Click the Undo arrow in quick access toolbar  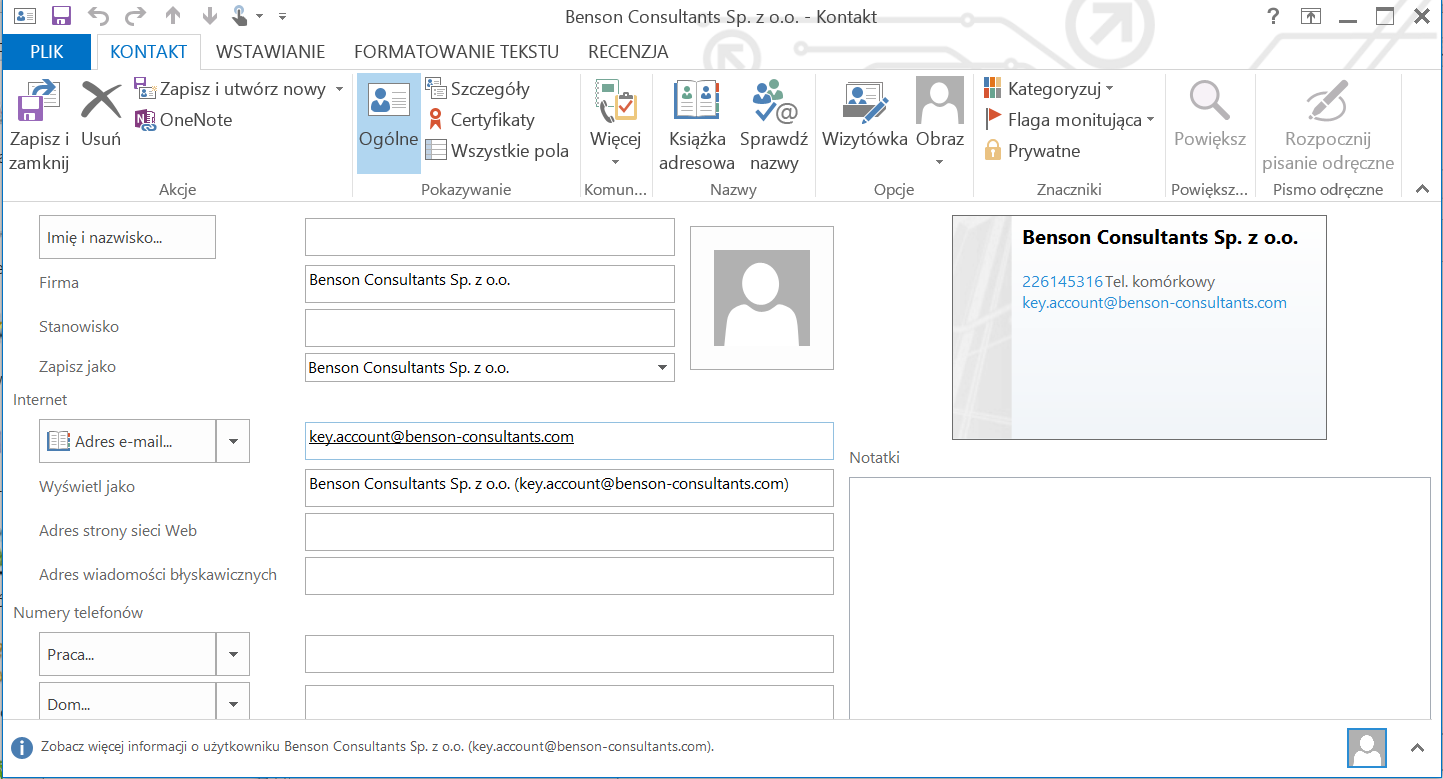click(x=98, y=16)
